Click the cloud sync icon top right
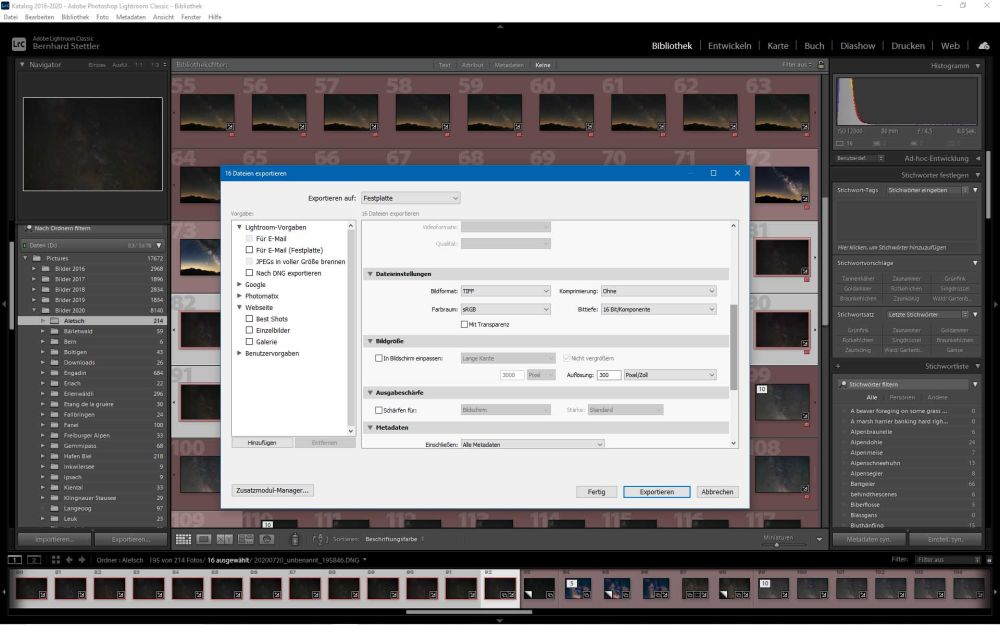Viewport: 1000px width, 625px height. [x=984, y=45]
